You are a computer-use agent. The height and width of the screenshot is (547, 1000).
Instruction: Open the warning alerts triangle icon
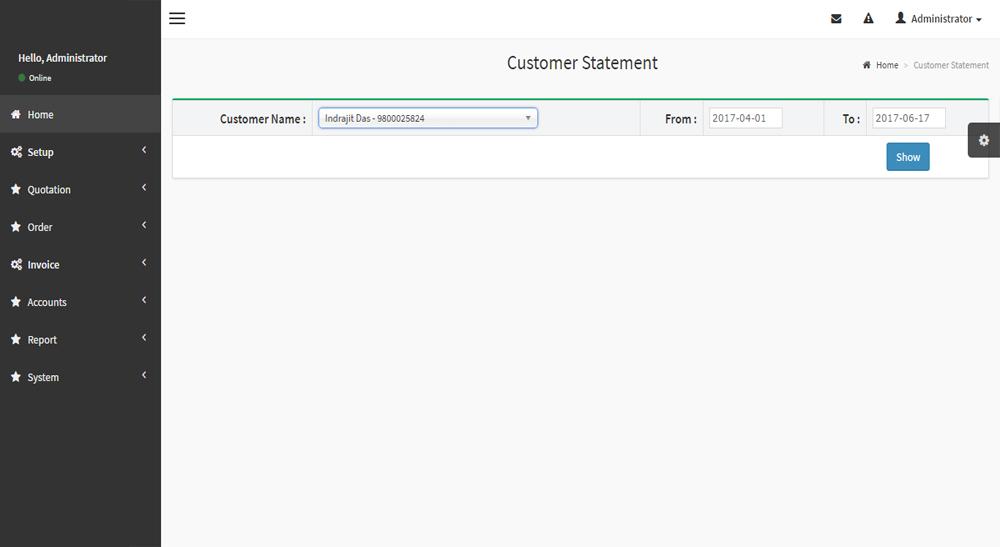pyautogui.click(x=868, y=18)
